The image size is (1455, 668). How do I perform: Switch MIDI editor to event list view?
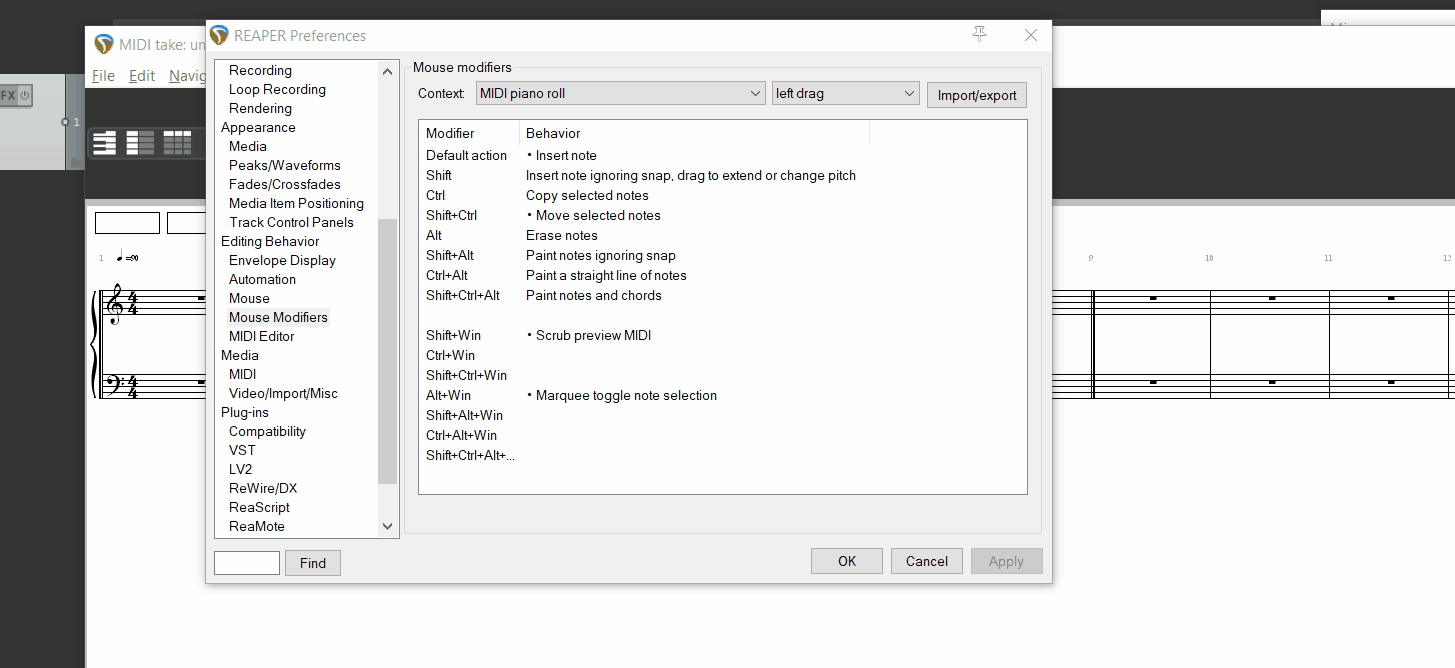(x=177, y=143)
